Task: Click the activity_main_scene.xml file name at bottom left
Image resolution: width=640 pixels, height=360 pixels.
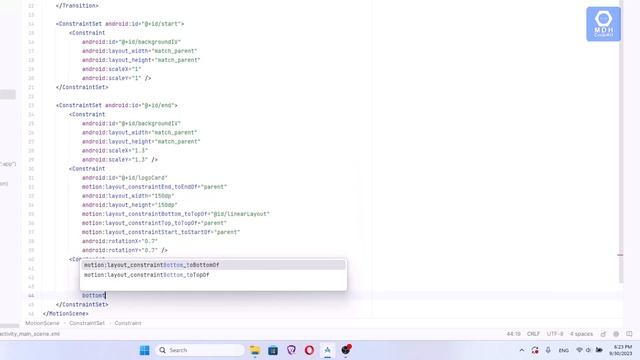Action: pos(30,334)
